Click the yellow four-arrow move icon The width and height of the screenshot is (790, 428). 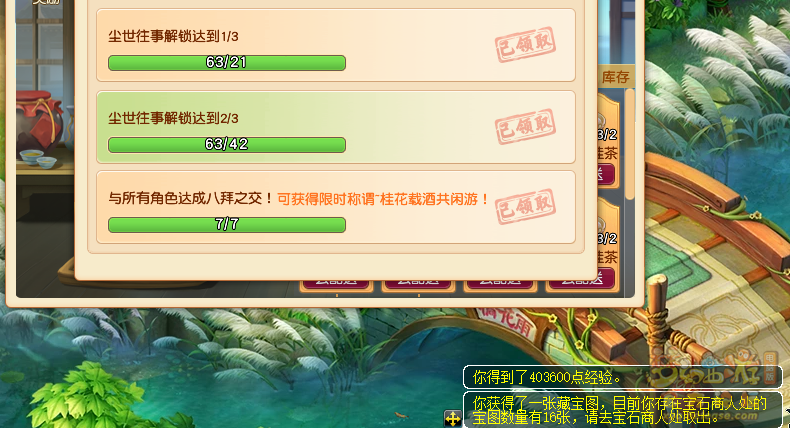click(452, 418)
